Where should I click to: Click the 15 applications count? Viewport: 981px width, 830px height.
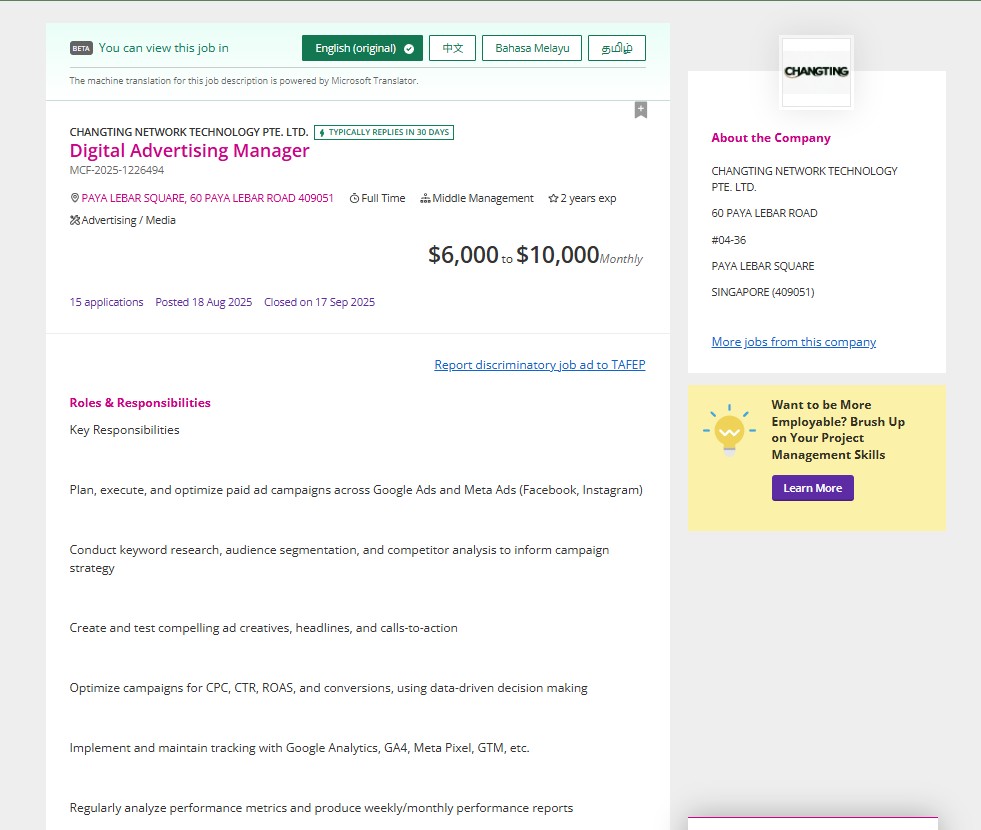click(106, 302)
